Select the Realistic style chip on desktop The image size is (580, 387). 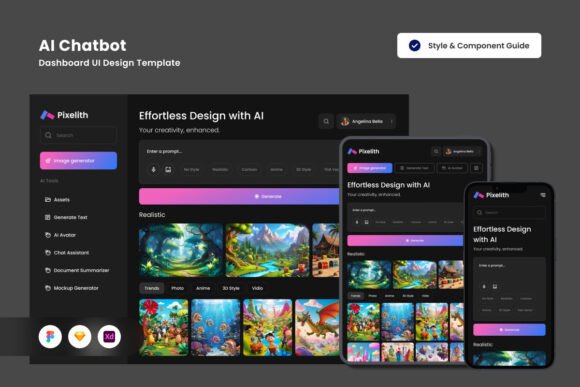click(220, 169)
